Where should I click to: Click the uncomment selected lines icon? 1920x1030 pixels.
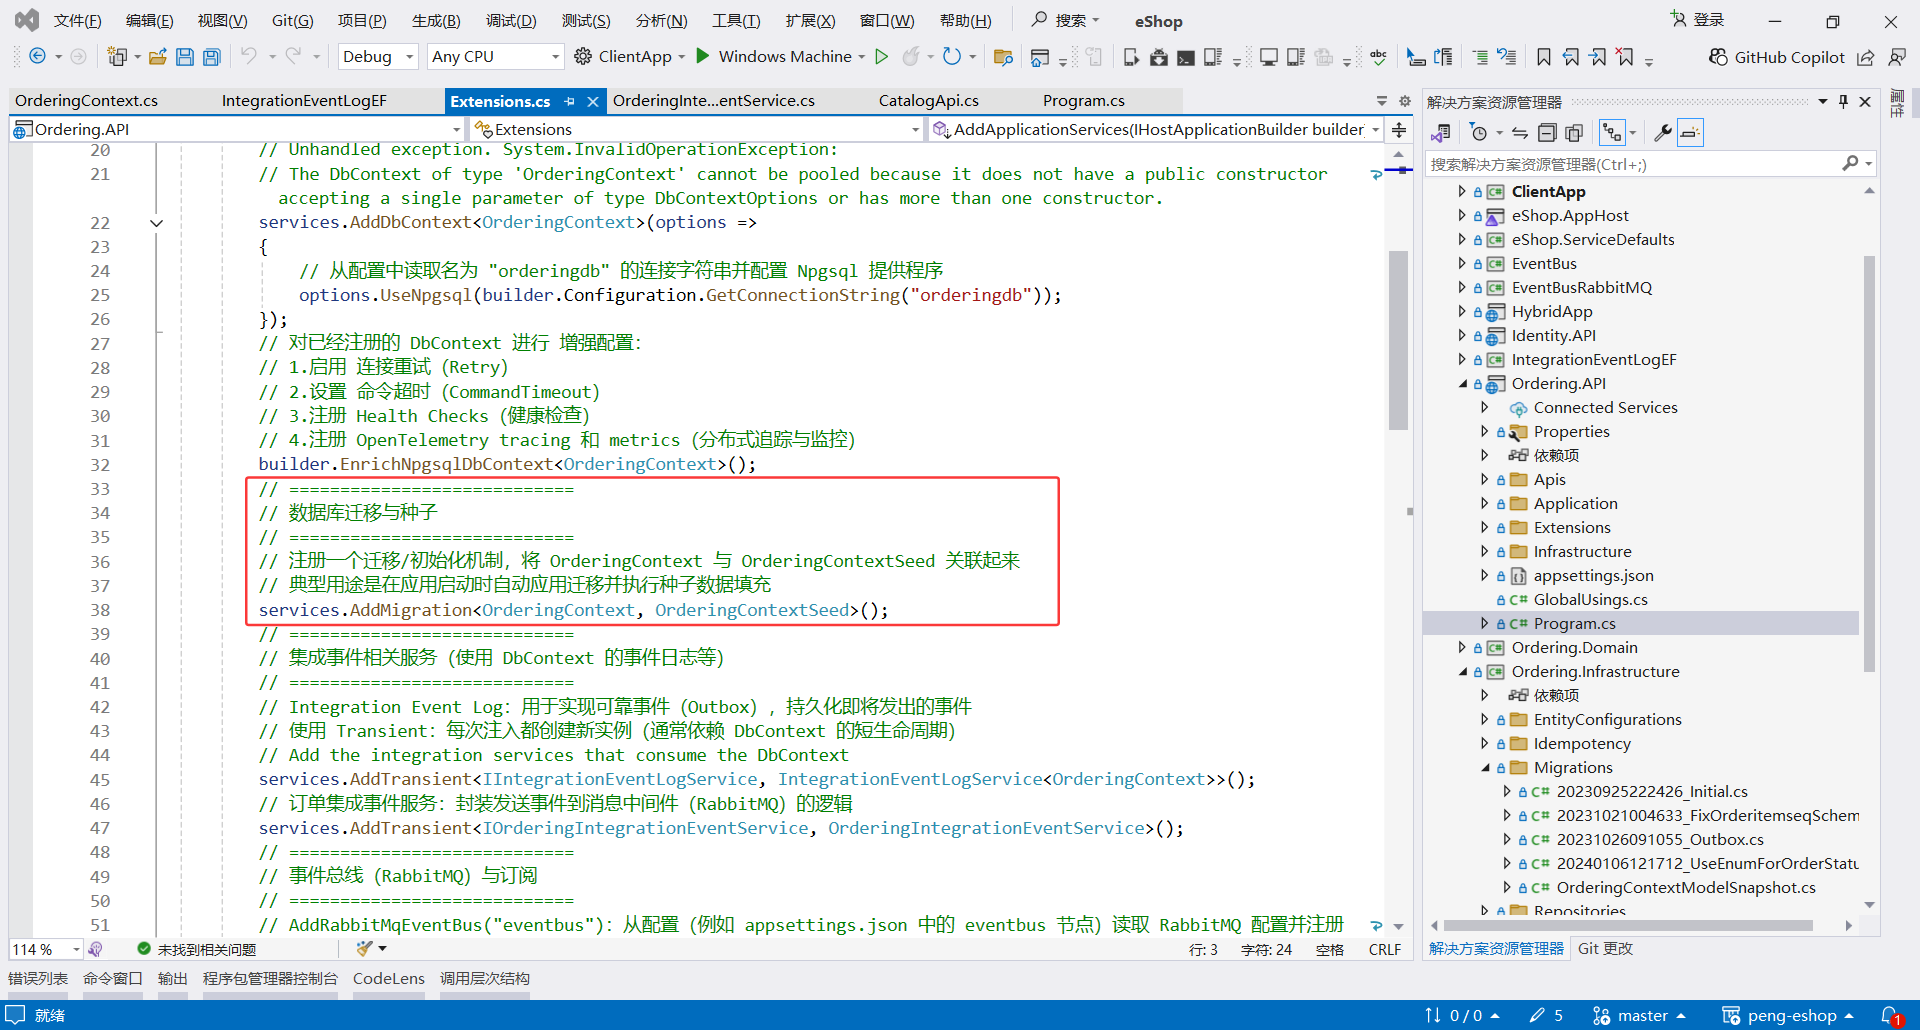[1507, 57]
